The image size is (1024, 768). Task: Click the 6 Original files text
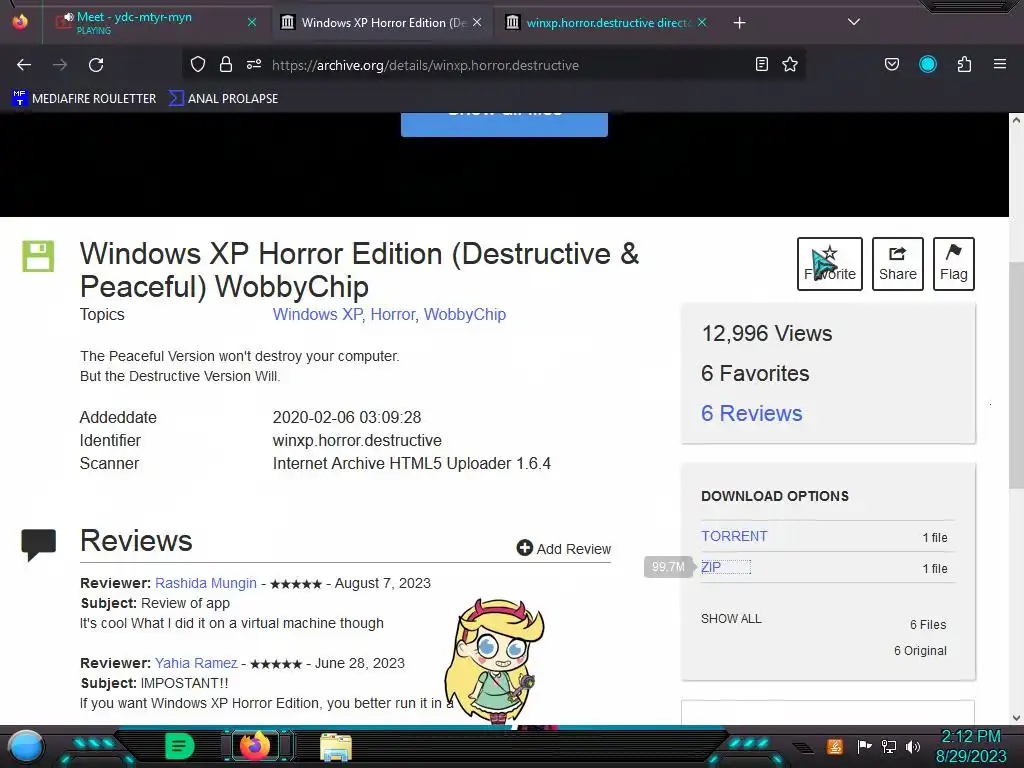[920, 650]
